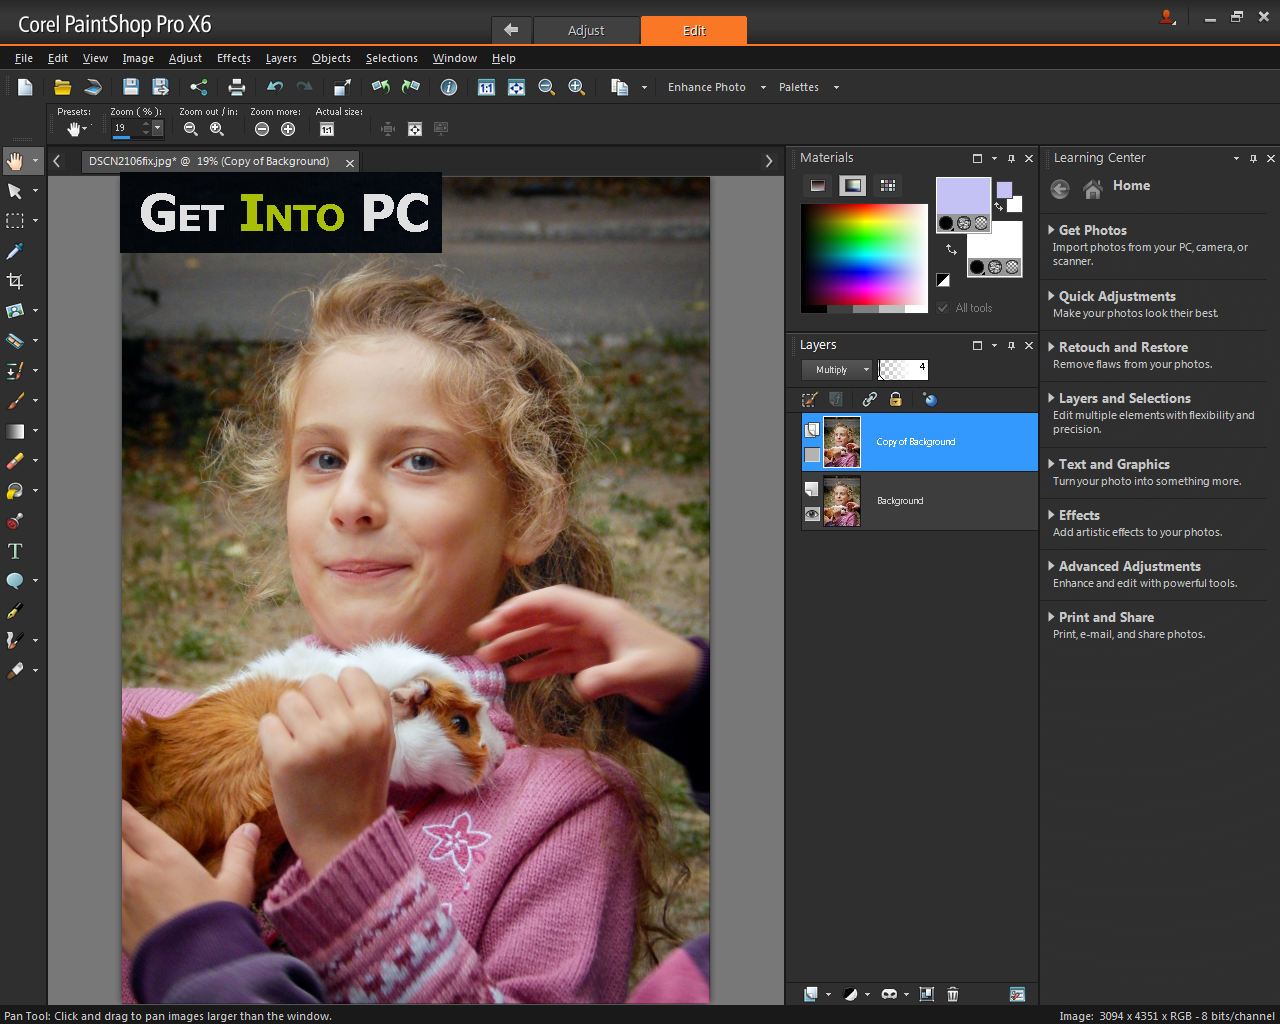This screenshot has width=1280, height=1024.
Task: Select the Pick tool arrow
Action: point(15,191)
